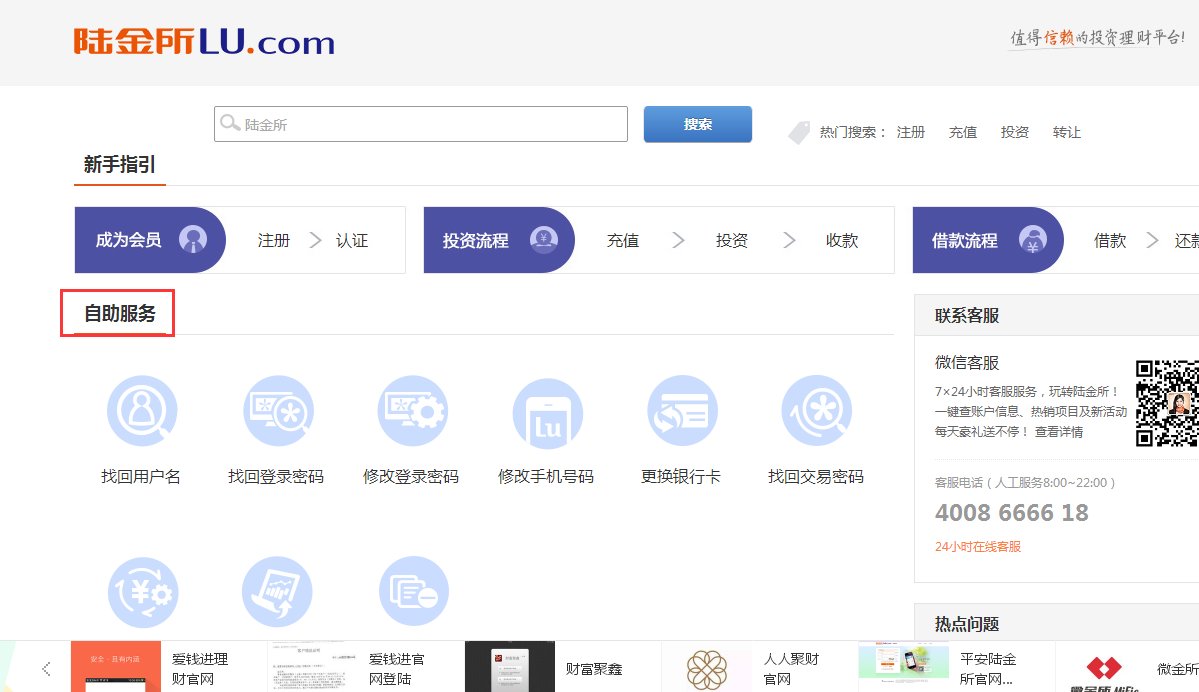Click the 修改登录密码 change-password icon
Viewport: 1199px width, 692px height.
413,410
